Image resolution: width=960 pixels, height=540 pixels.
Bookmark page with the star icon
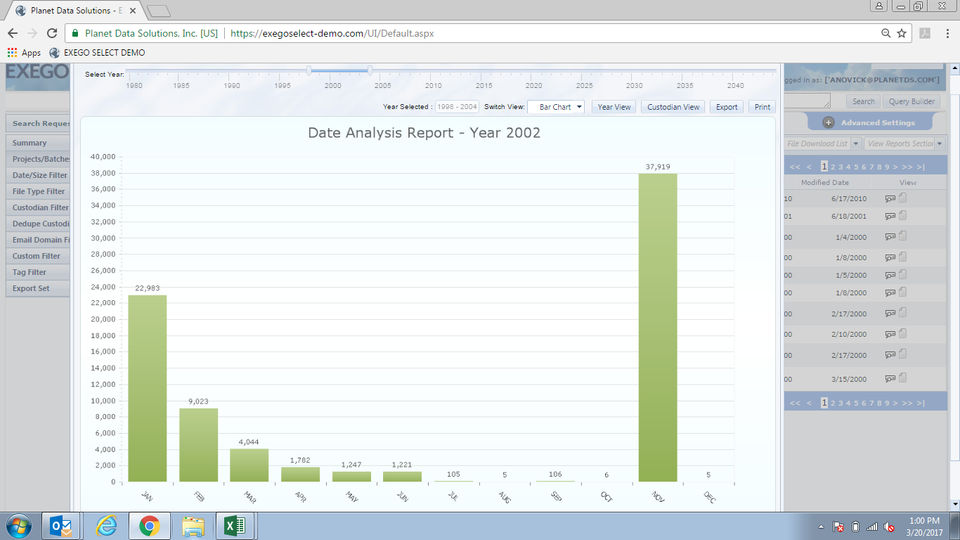pyautogui.click(x=902, y=33)
